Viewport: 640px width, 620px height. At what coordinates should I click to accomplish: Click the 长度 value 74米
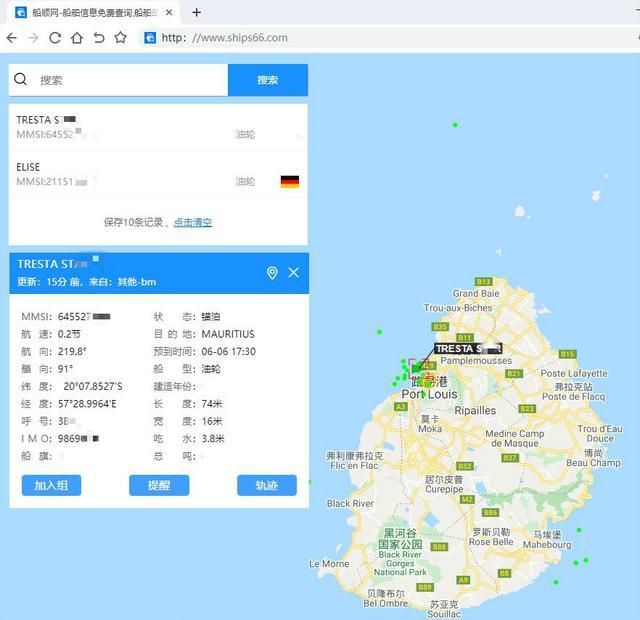pos(212,404)
